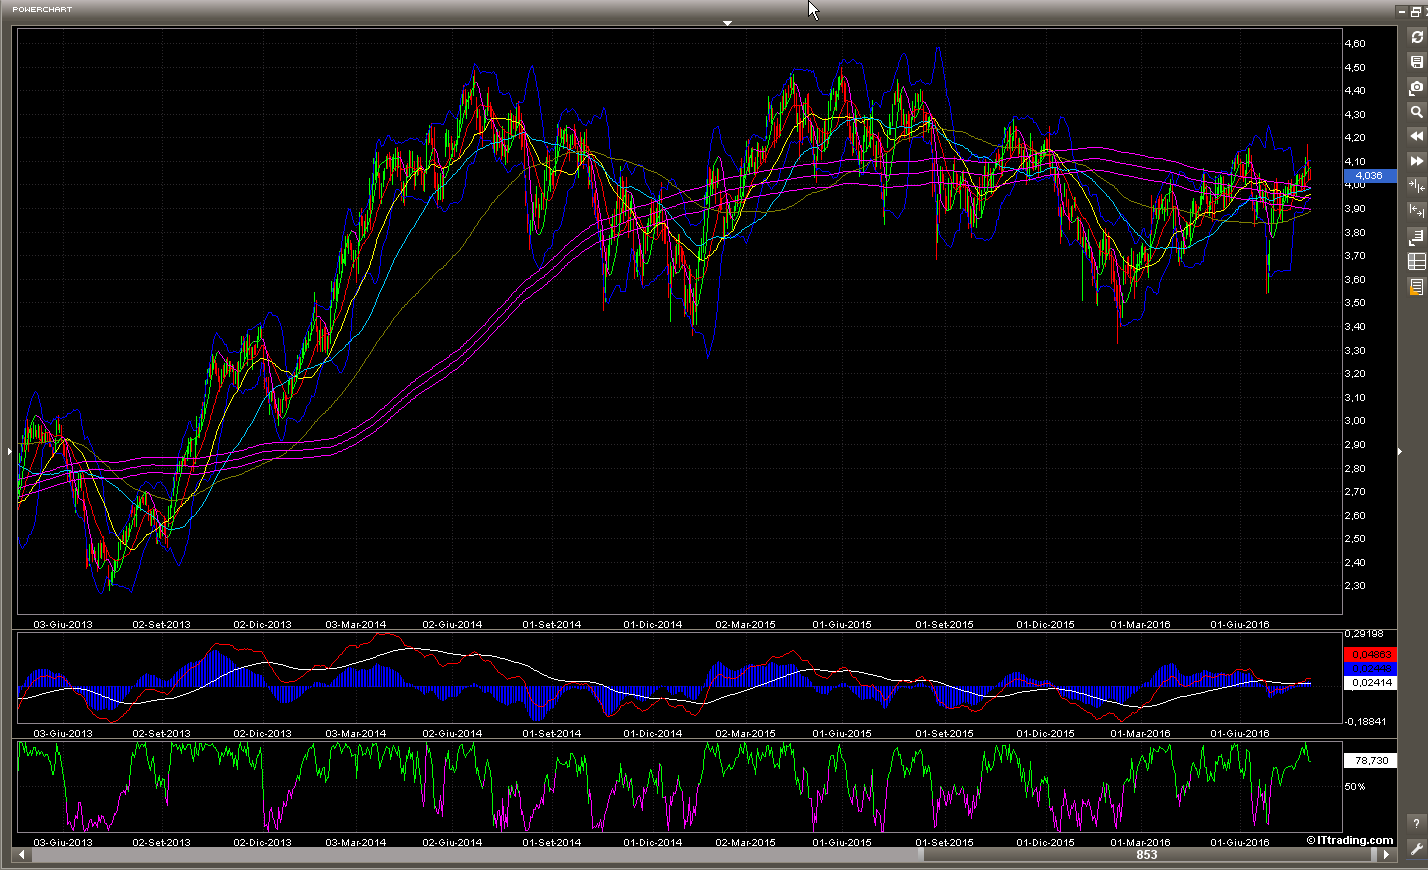Click the current price tag 4,036

pos(1369,176)
